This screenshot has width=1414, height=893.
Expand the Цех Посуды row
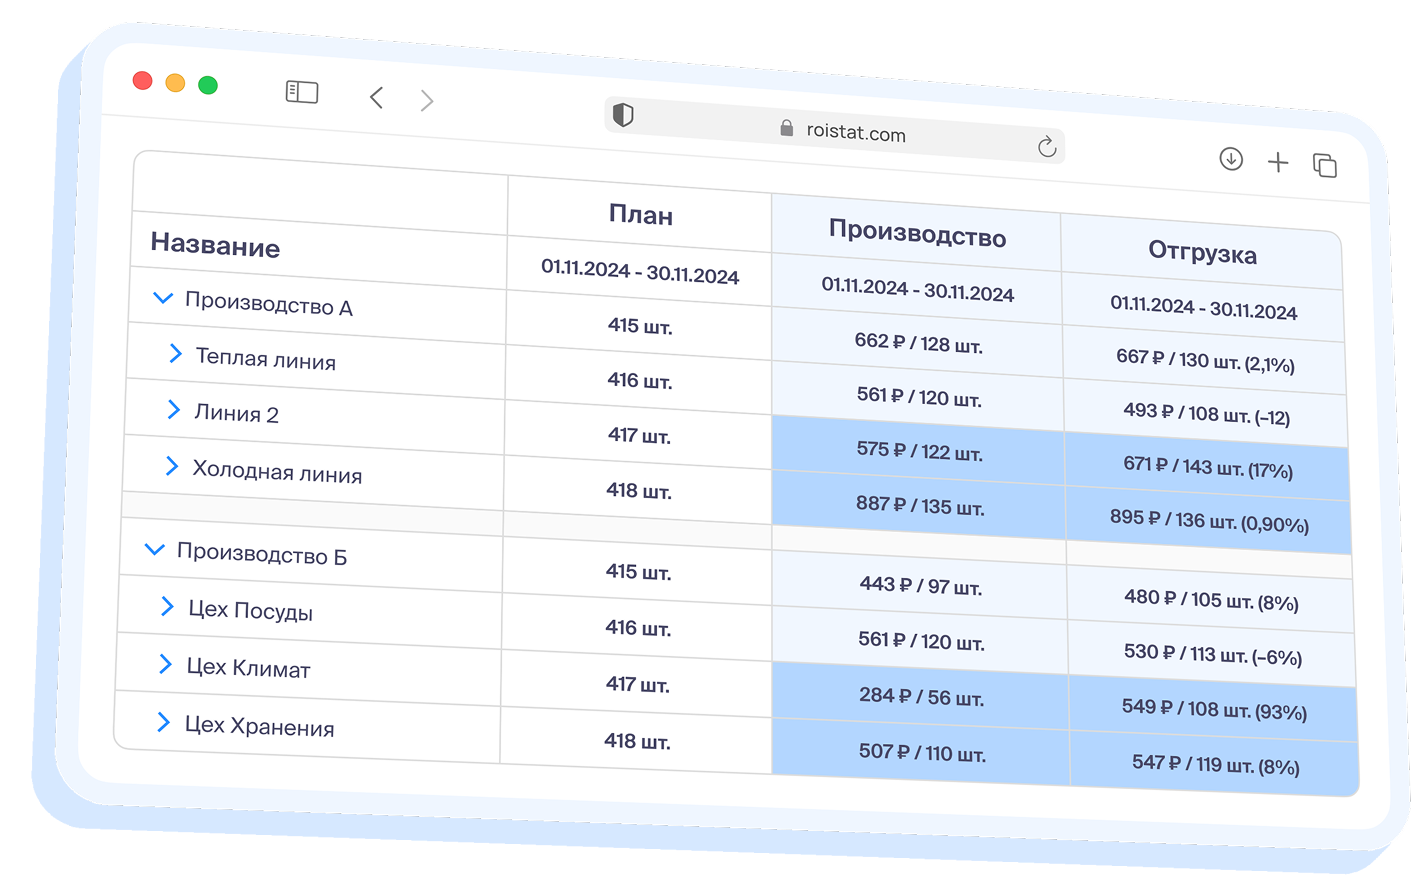click(167, 606)
